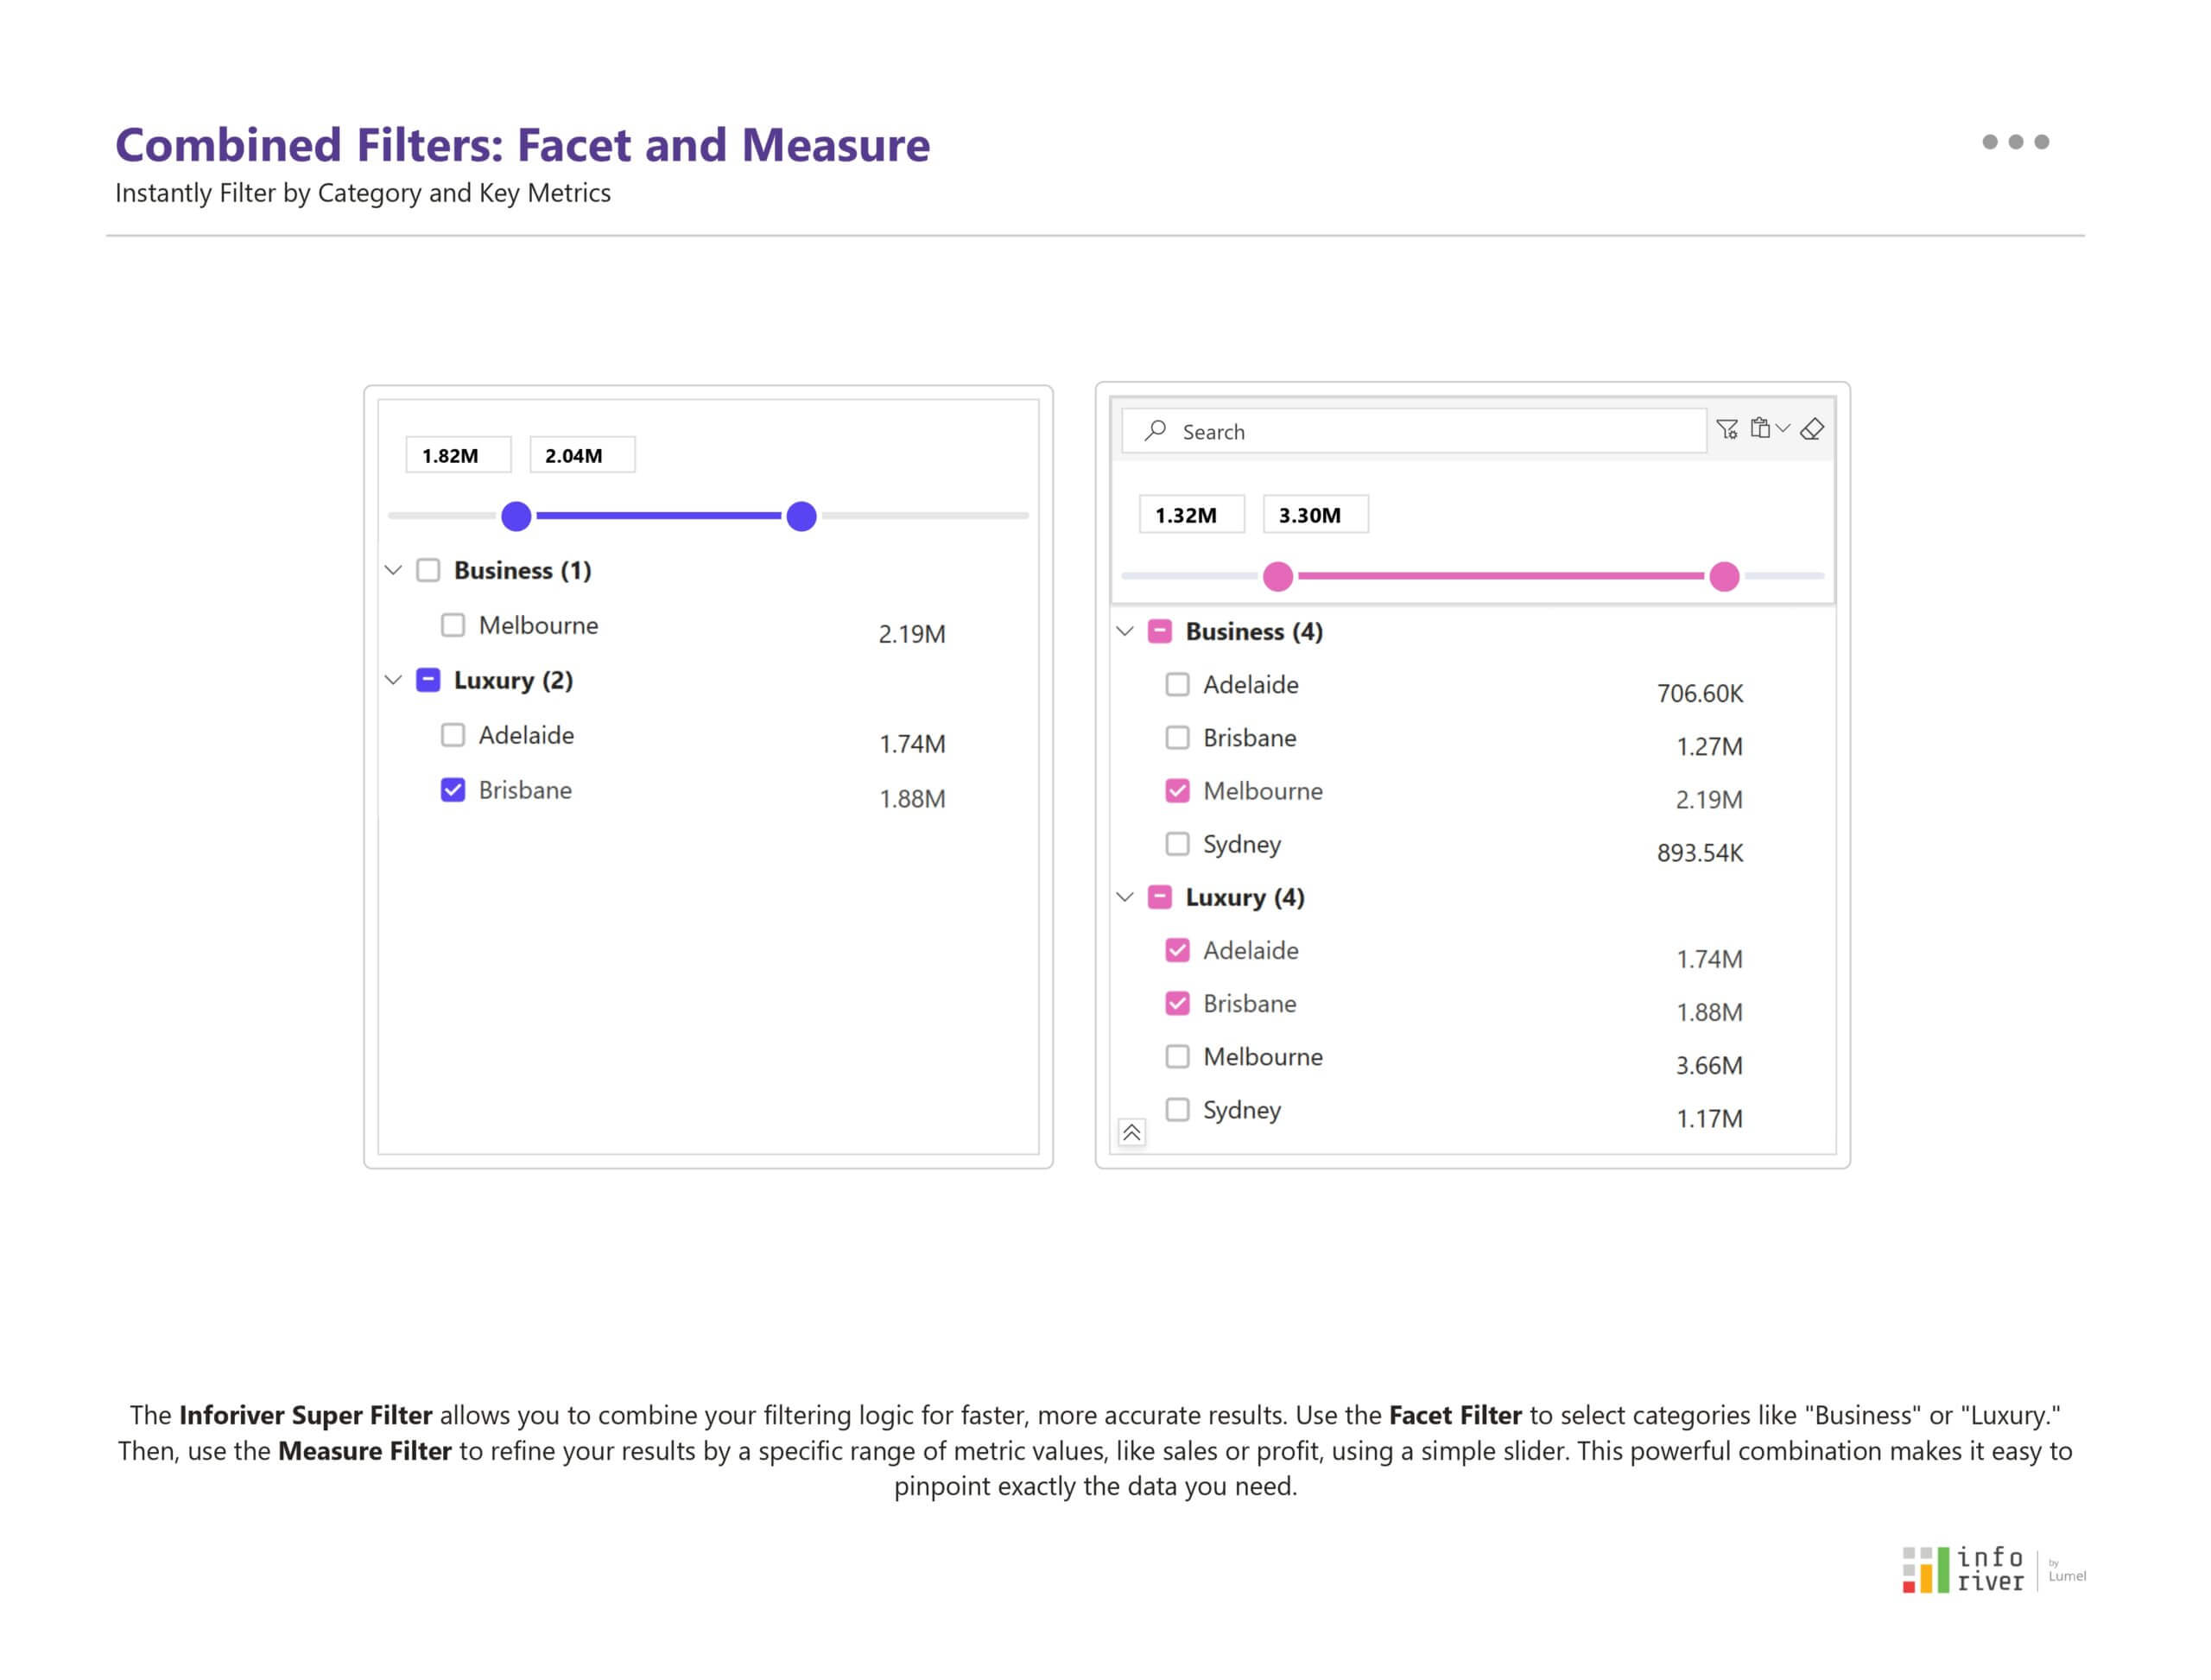Click the 1.82M minimum value box
Screen dimensions: 2211x1680
457,454
